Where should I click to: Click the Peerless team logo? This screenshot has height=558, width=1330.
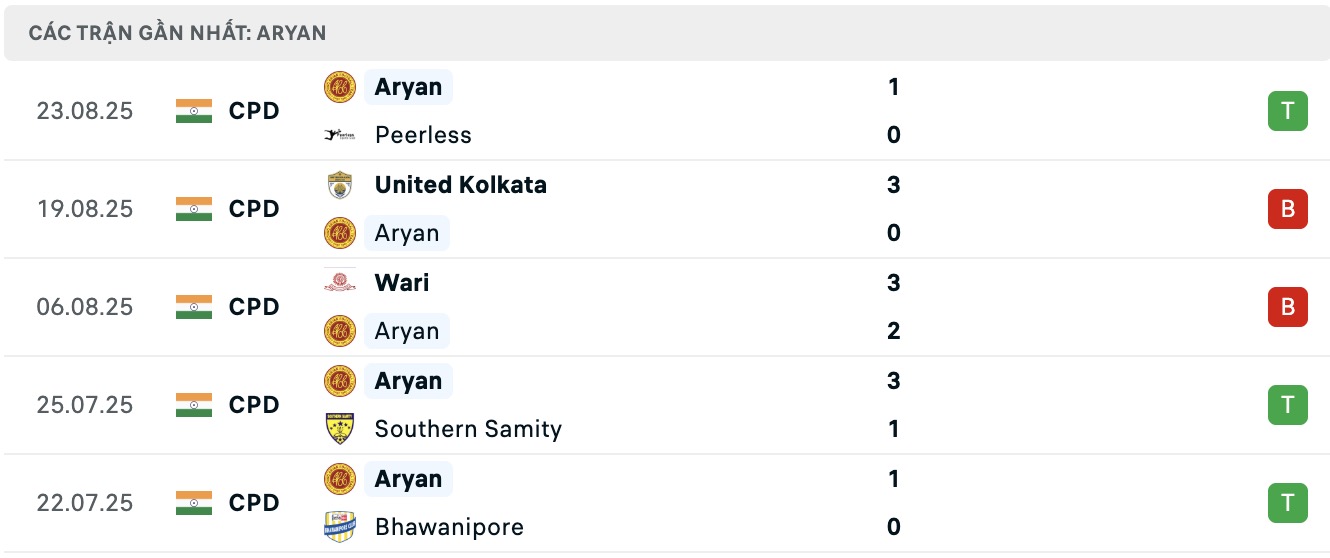point(340,135)
